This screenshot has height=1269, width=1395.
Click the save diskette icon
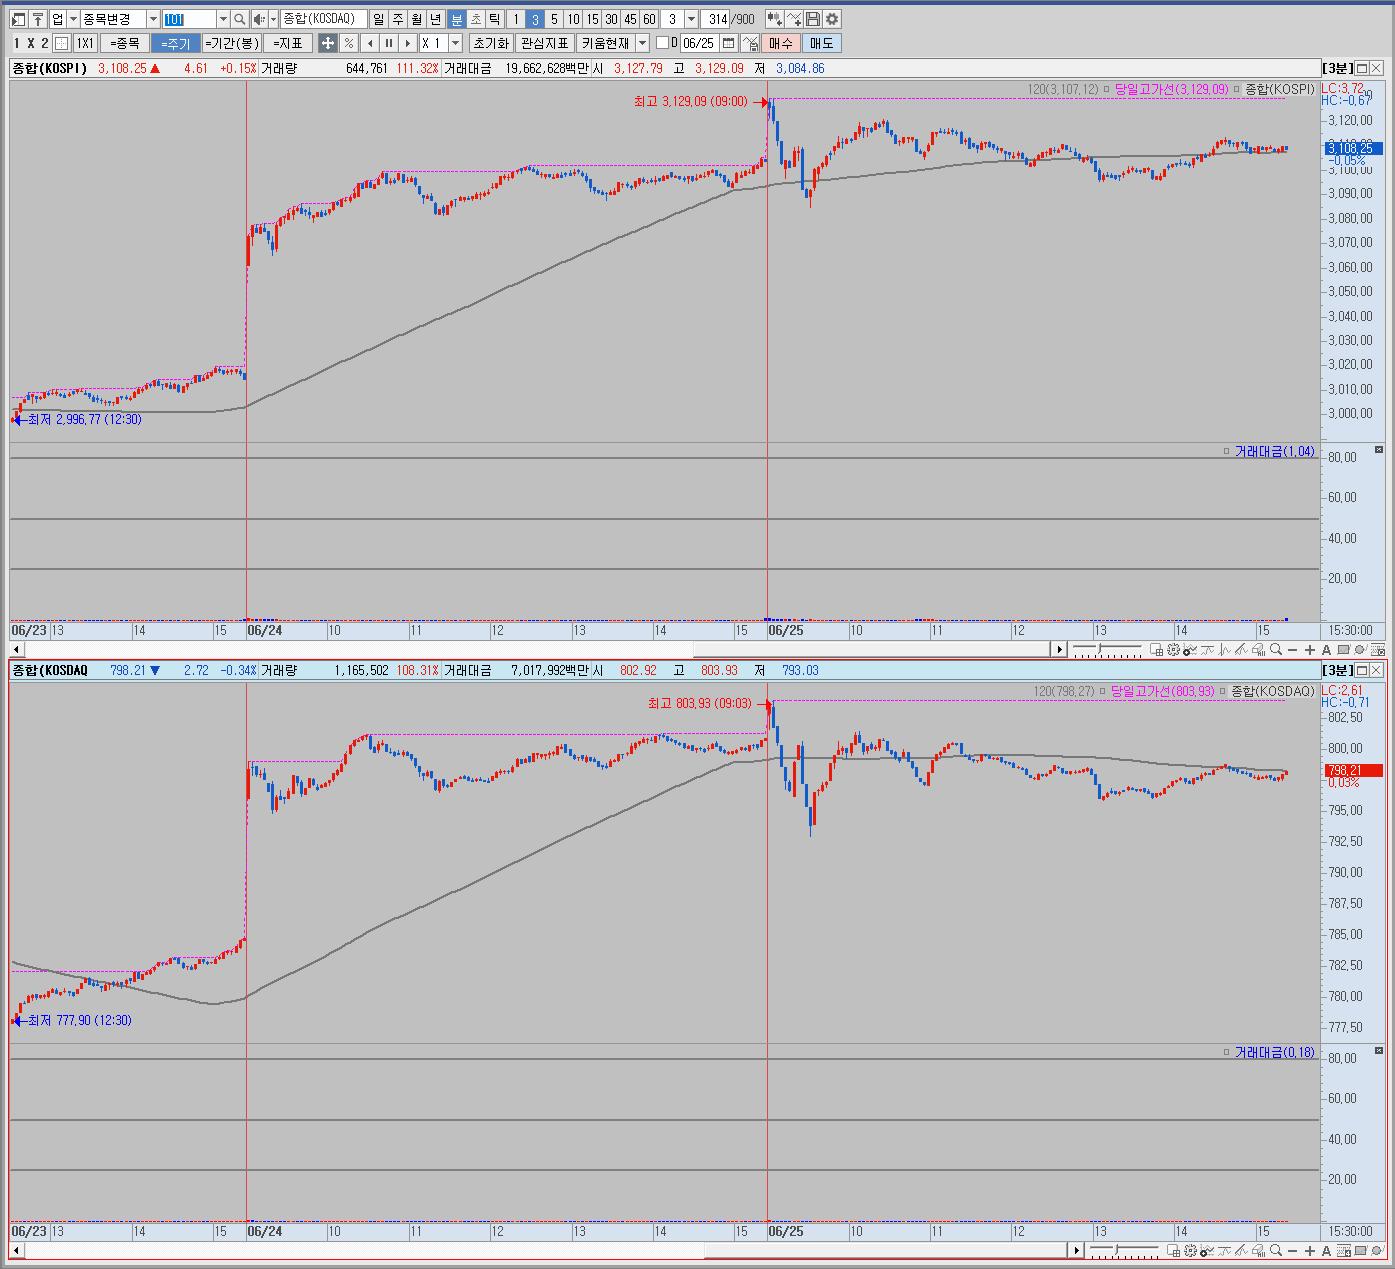coord(813,19)
